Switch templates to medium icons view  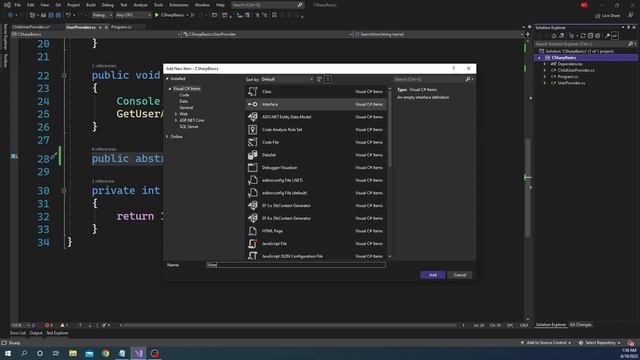(x=328, y=79)
